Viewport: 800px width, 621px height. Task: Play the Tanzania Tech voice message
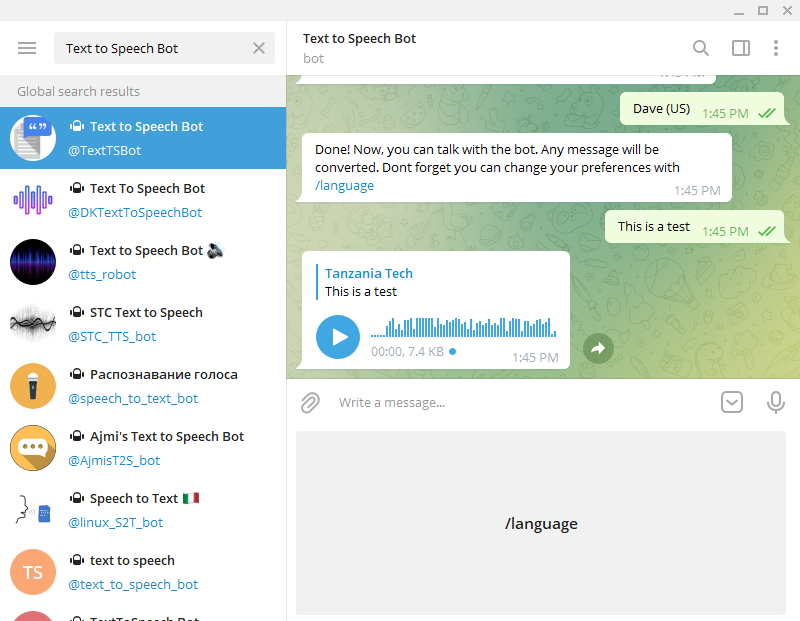(338, 337)
